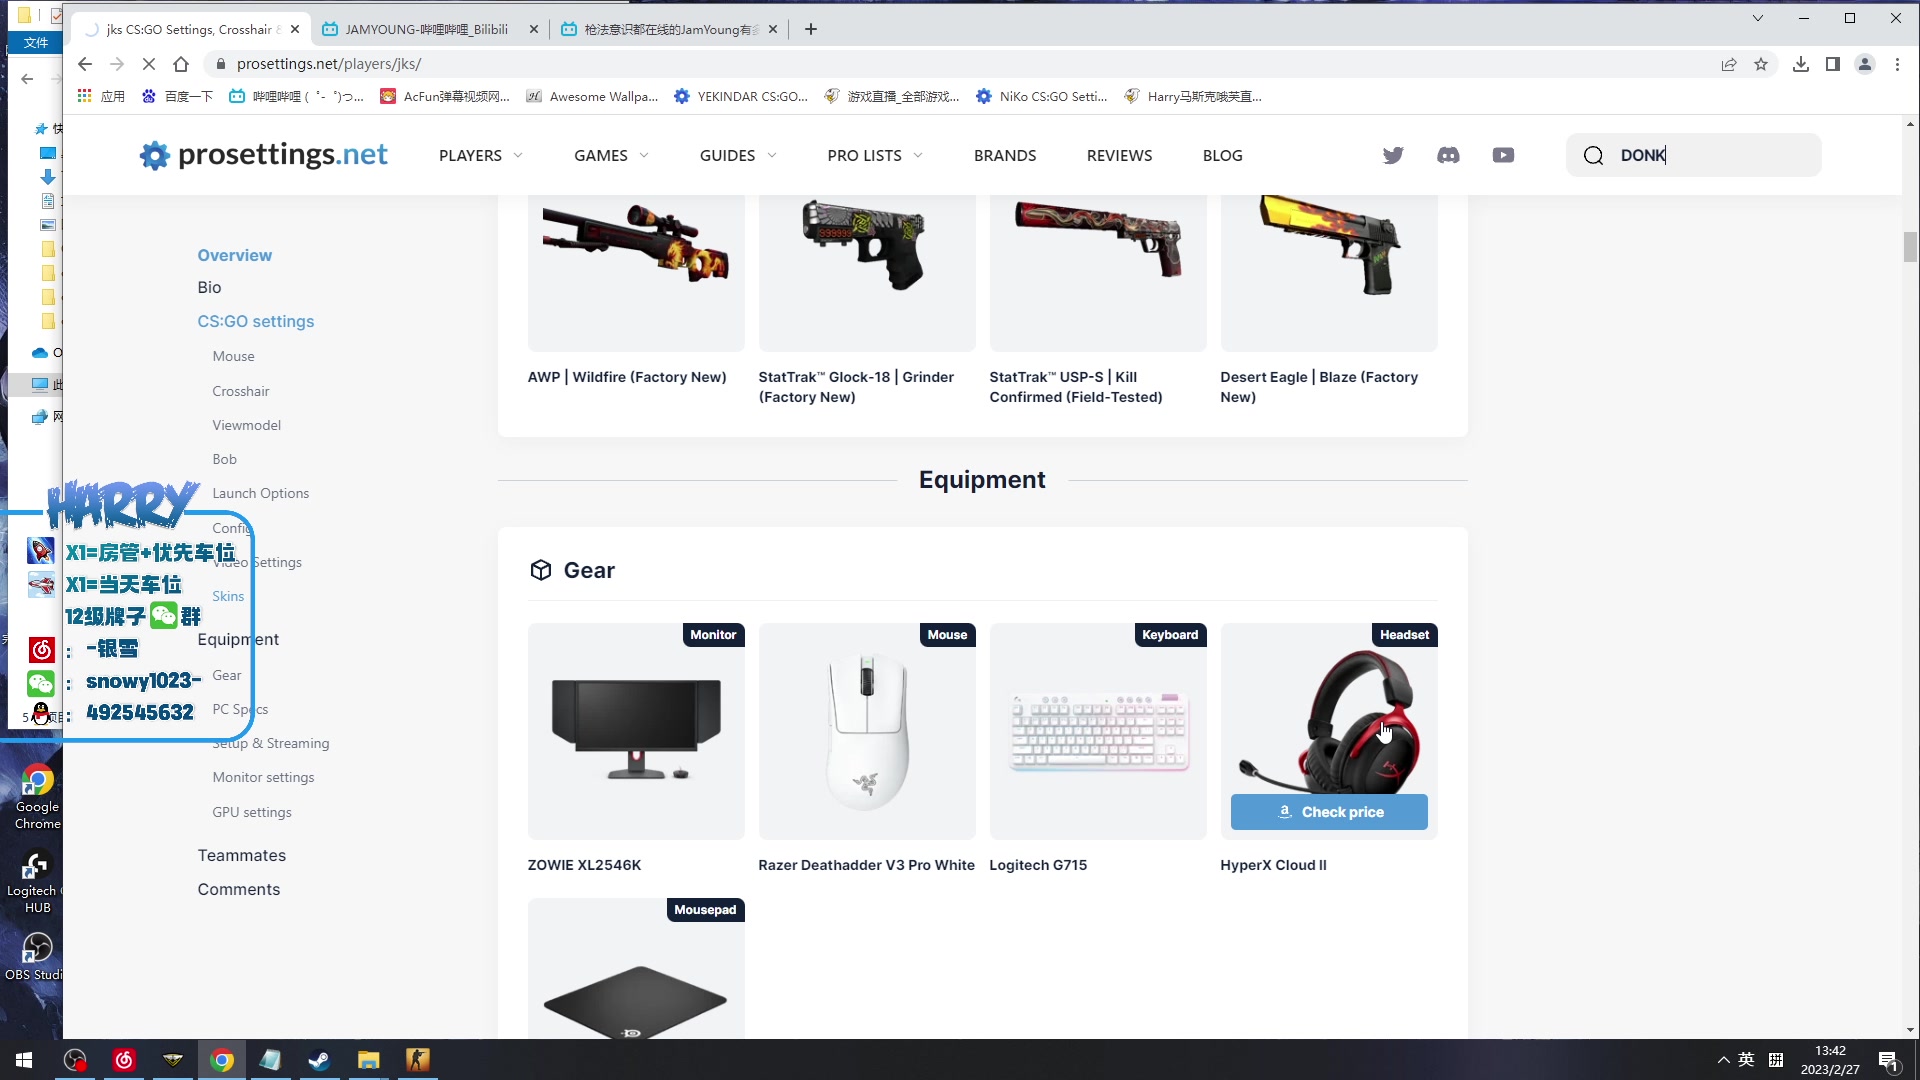Stop loading the current page
This screenshot has width=1920, height=1080.
pyautogui.click(x=148, y=64)
